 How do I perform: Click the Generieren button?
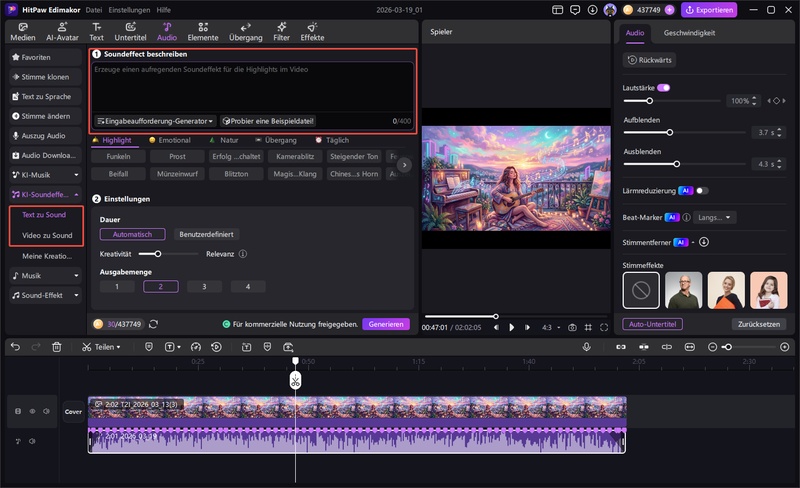pyautogui.click(x=385, y=324)
